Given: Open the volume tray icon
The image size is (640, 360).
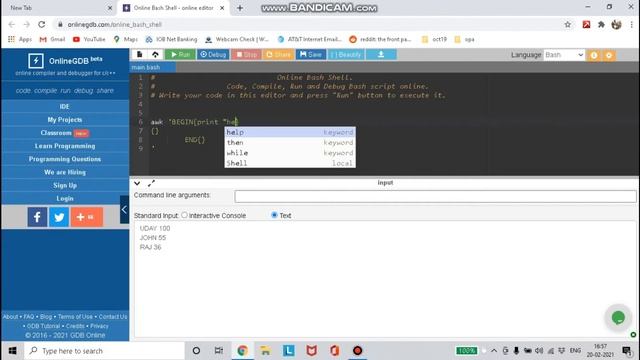Looking at the screenshot, I should tap(539, 351).
